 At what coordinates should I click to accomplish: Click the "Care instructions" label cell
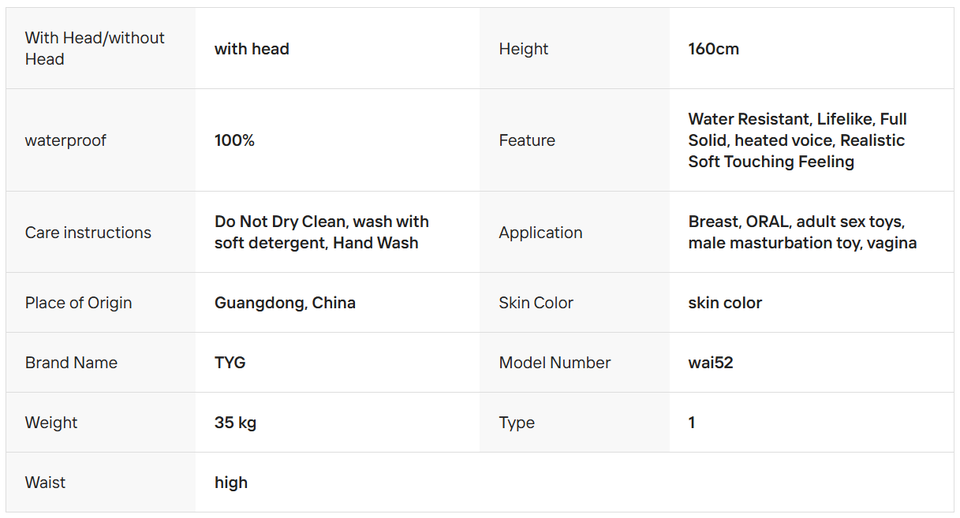tap(88, 232)
